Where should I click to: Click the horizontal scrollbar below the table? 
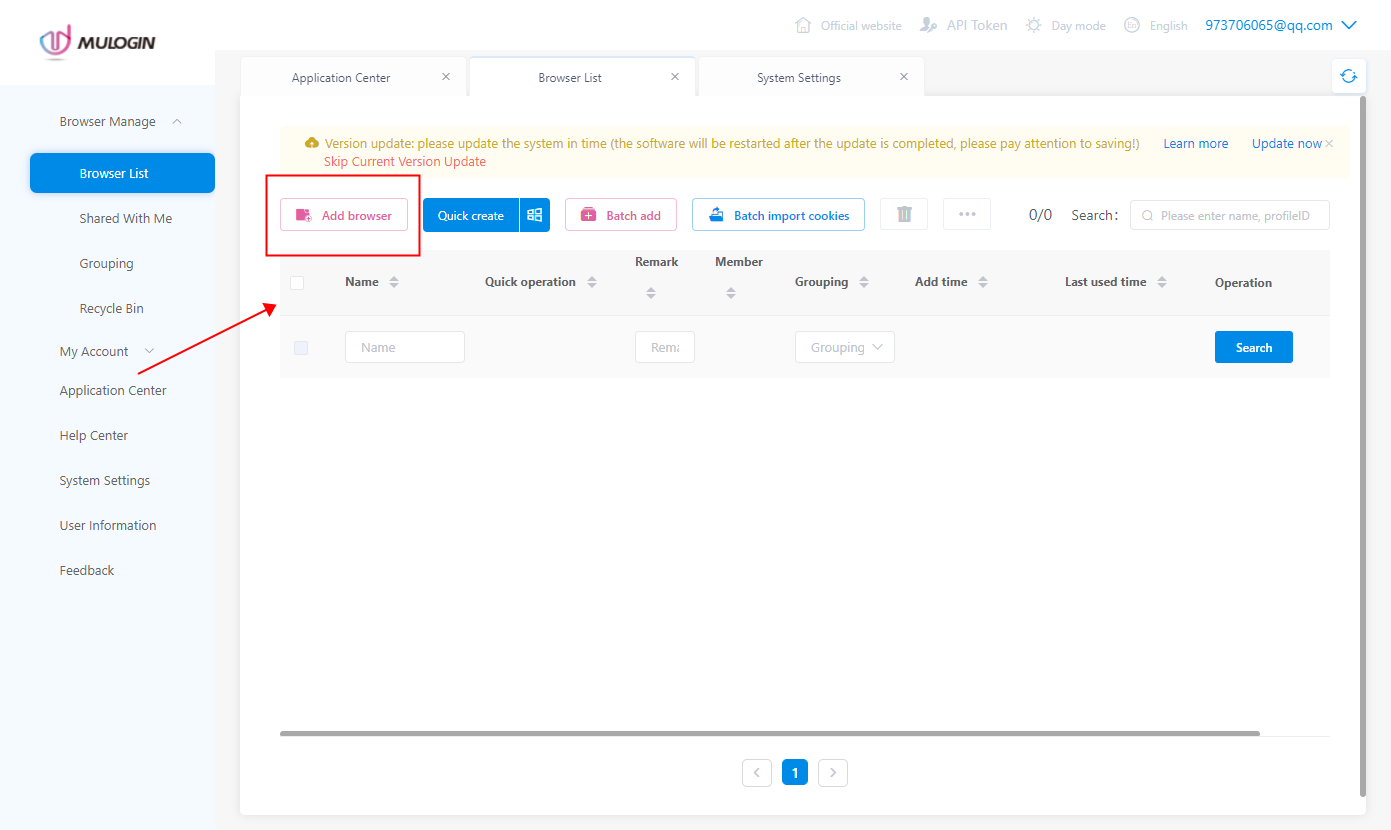click(x=769, y=733)
